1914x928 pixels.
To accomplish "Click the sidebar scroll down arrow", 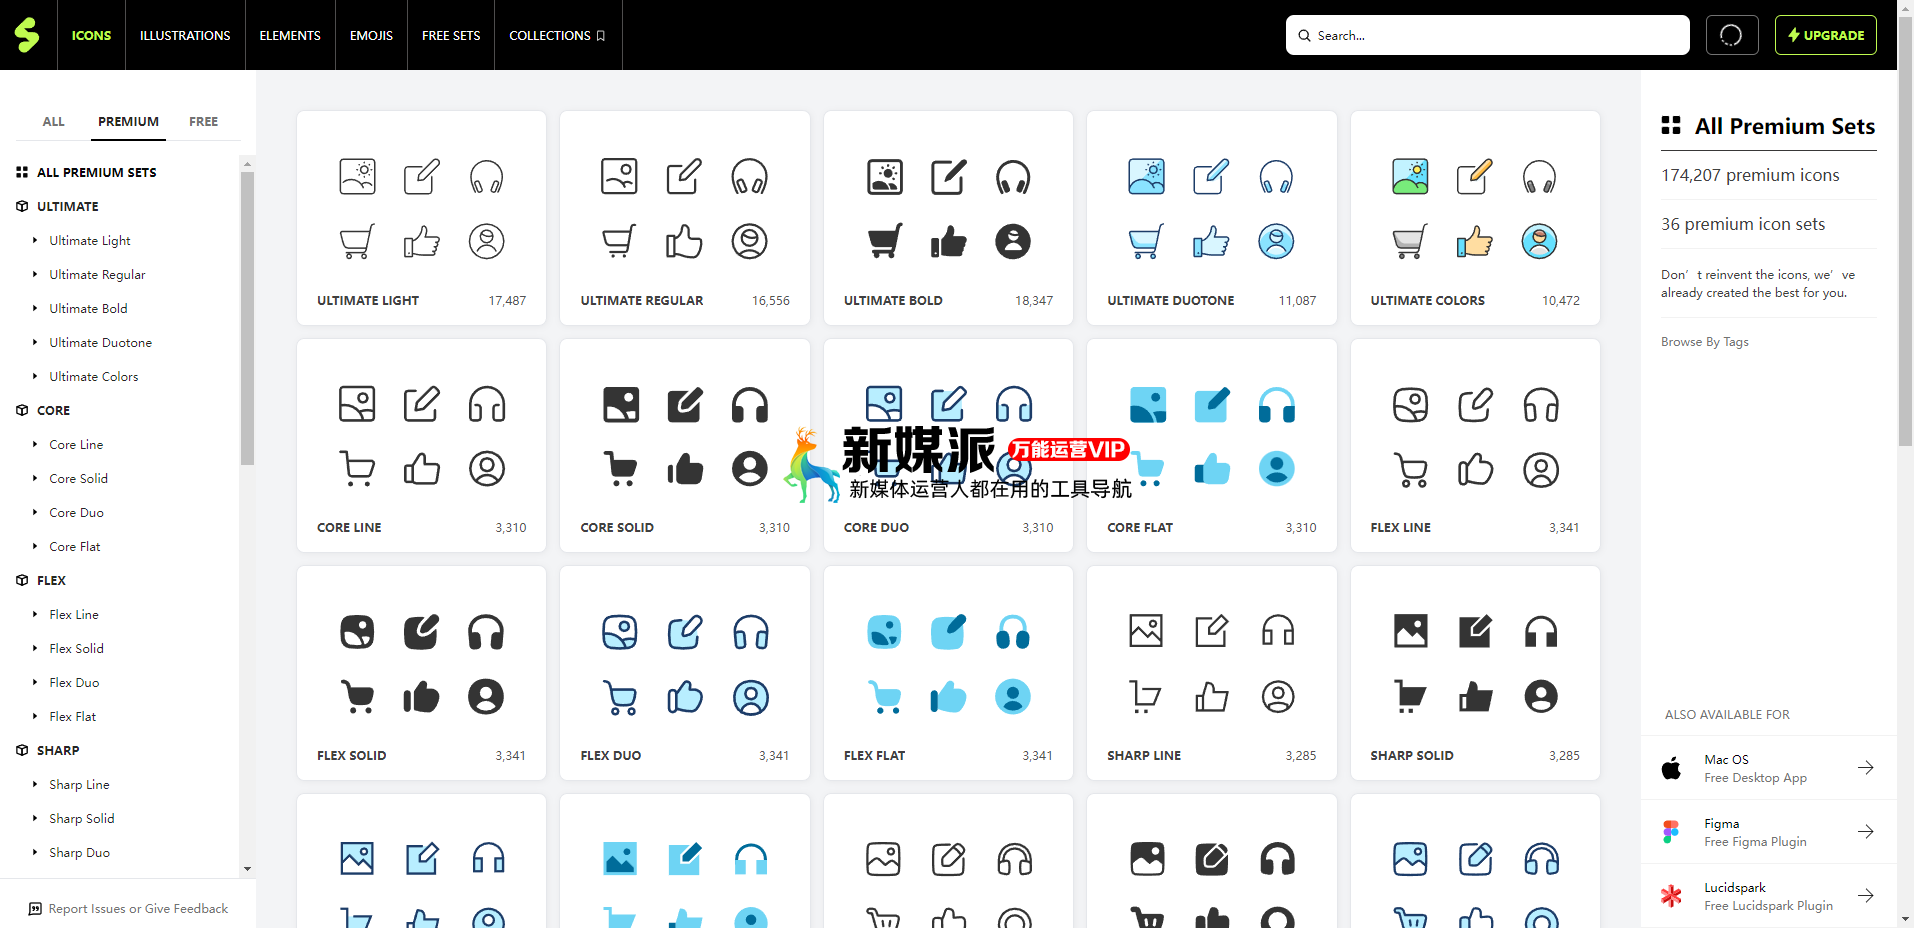I will [247, 869].
